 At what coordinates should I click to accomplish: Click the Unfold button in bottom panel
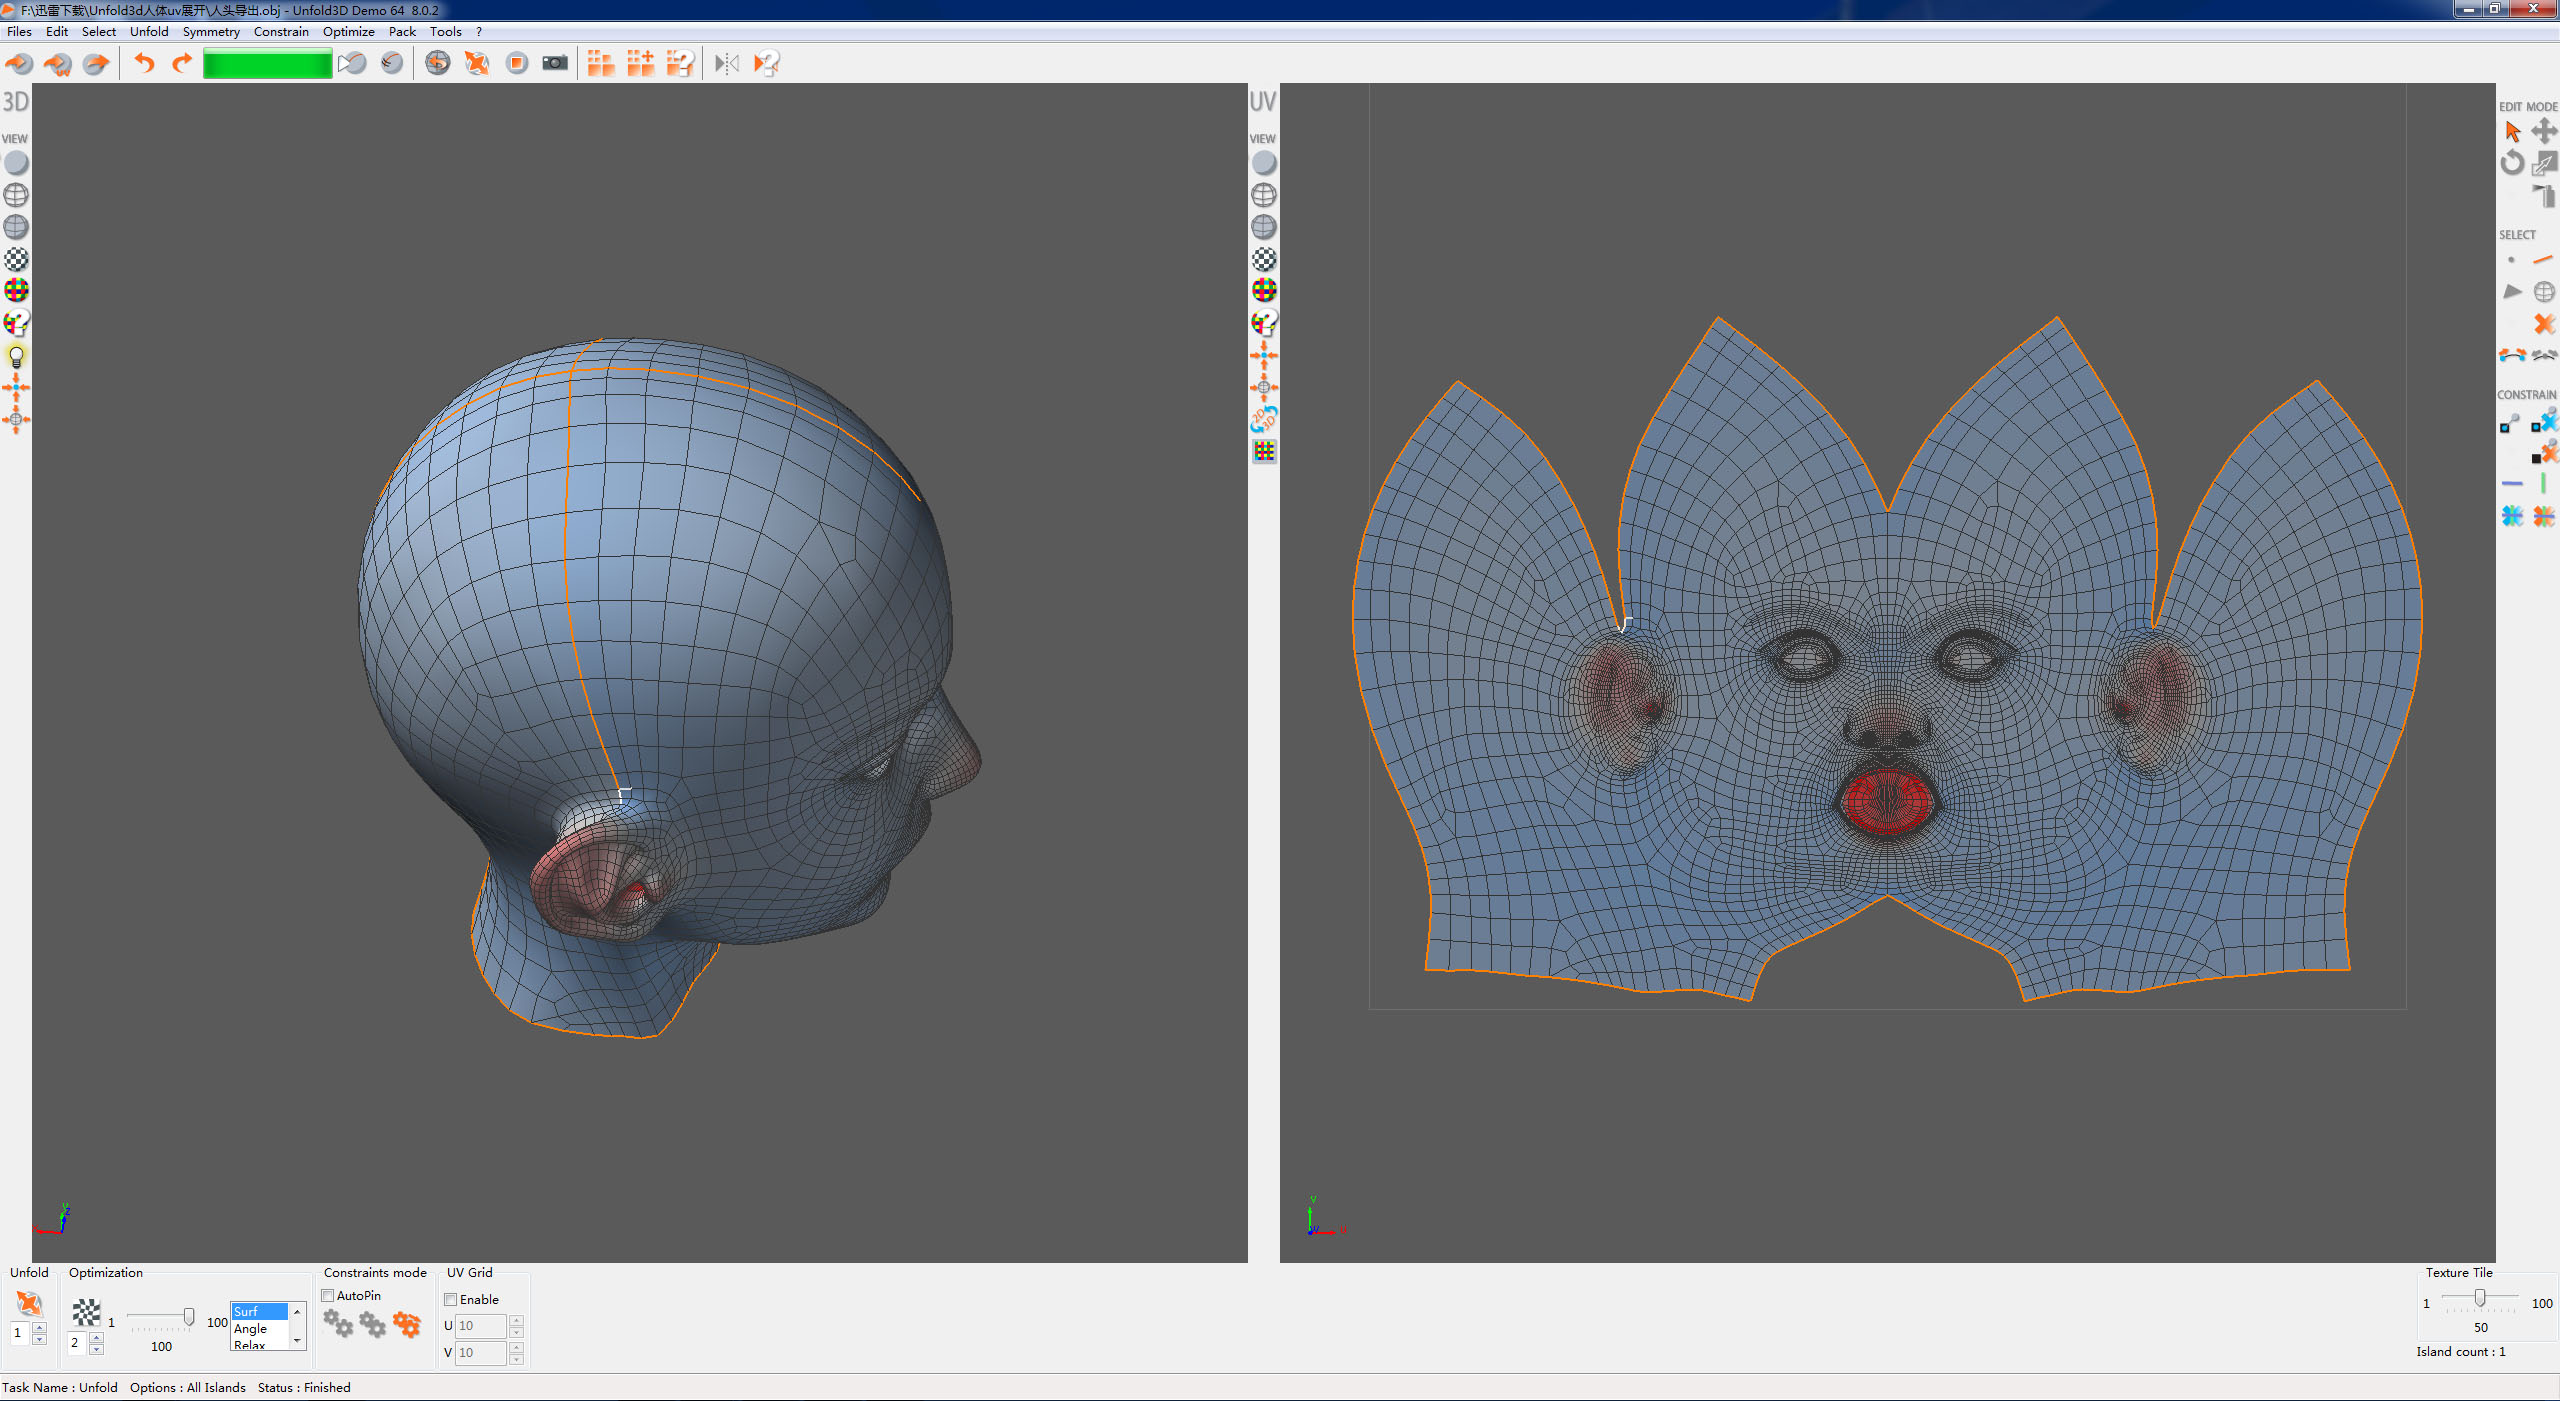pos(29,1303)
